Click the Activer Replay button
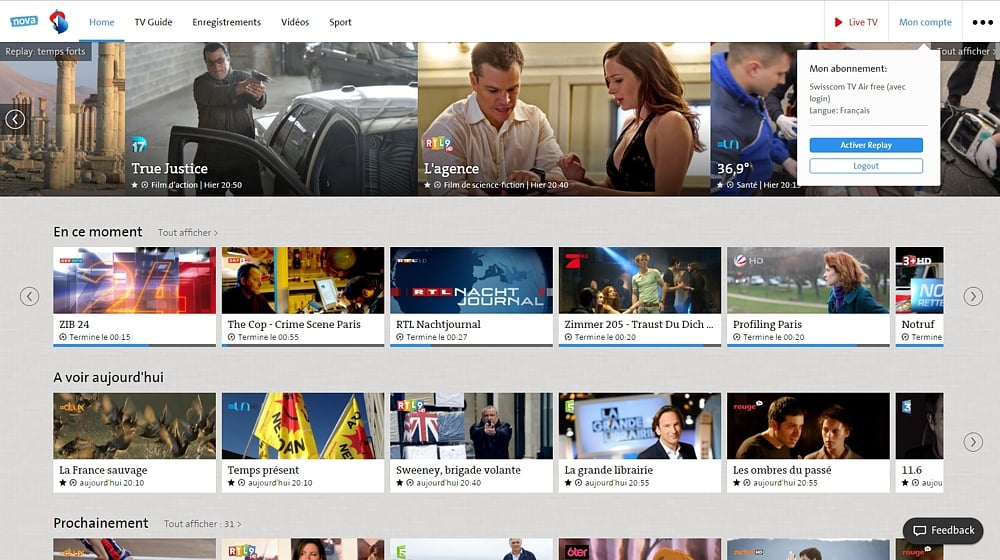This screenshot has width=1000, height=560. pyautogui.click(x=866, y=145)
